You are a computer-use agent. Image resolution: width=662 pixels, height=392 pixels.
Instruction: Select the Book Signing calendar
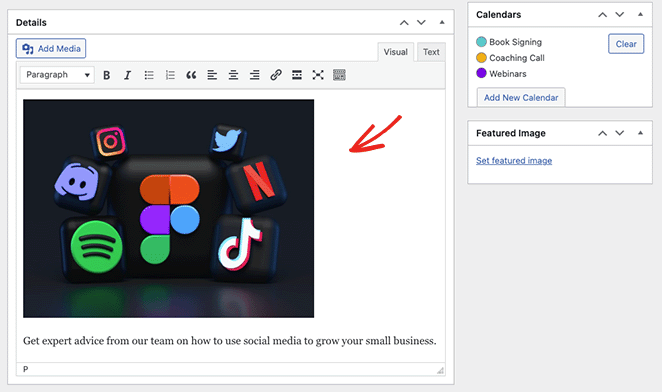[509, 42]
